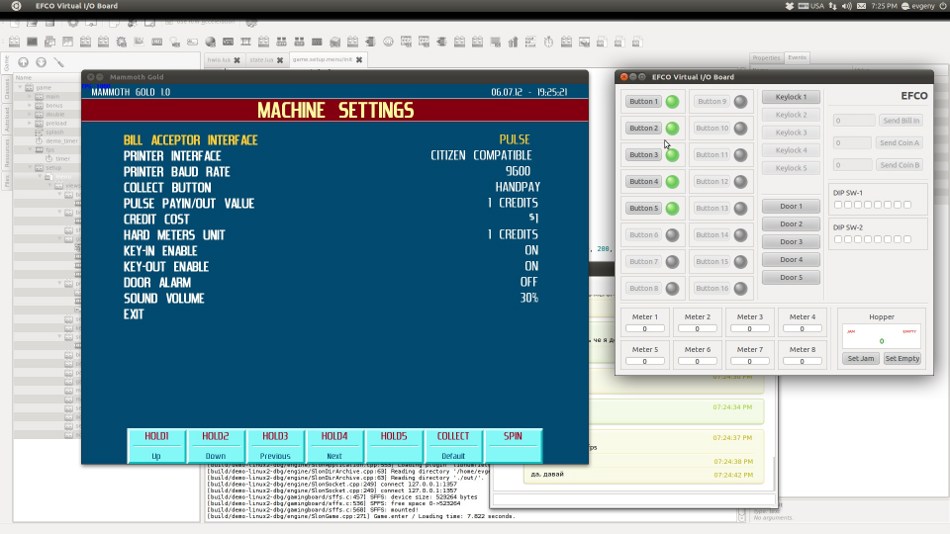
Task: Click the Door 1 button
Action: 791,207
